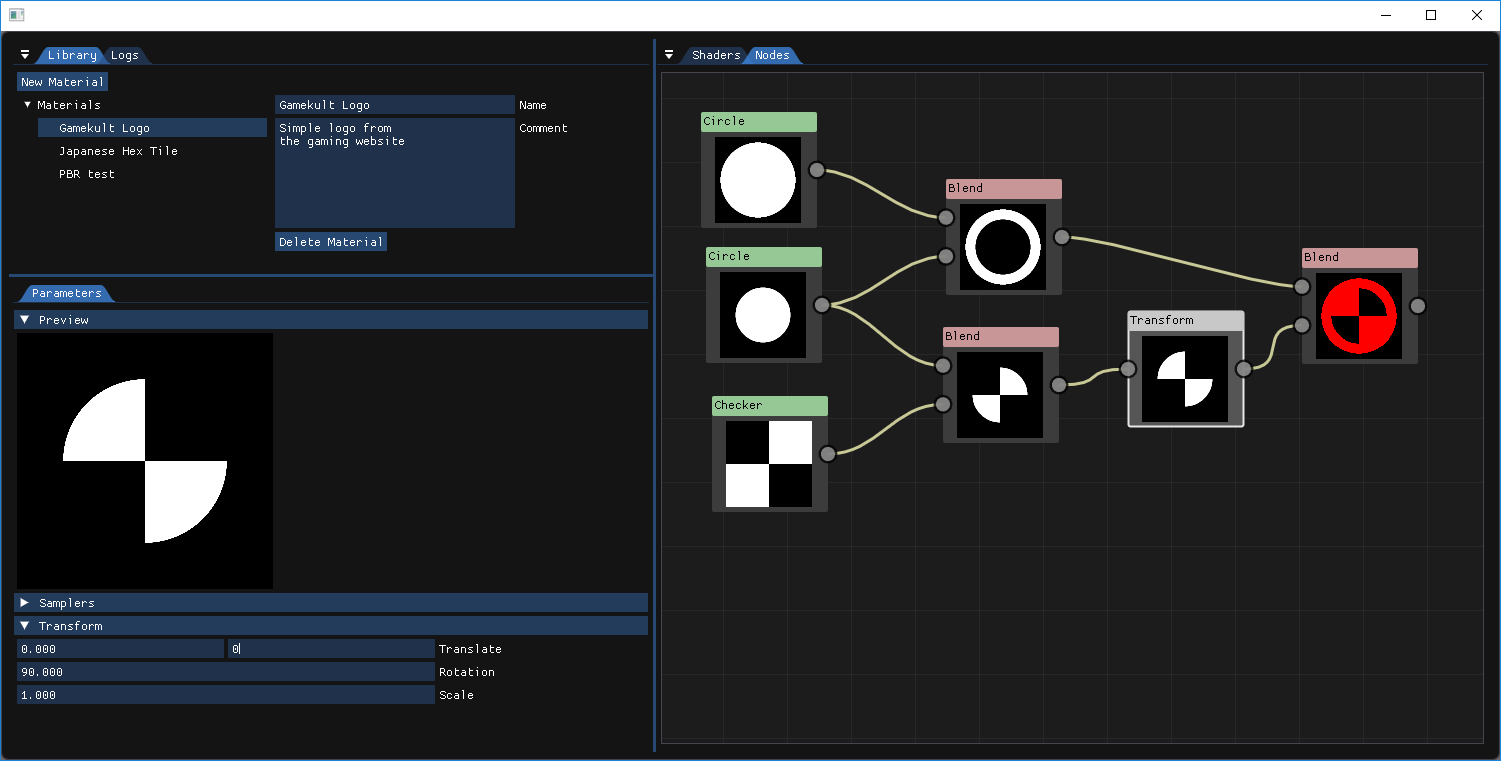Select the Transform node header
Screen dimensions: 1501x761
pos(1186,321)
